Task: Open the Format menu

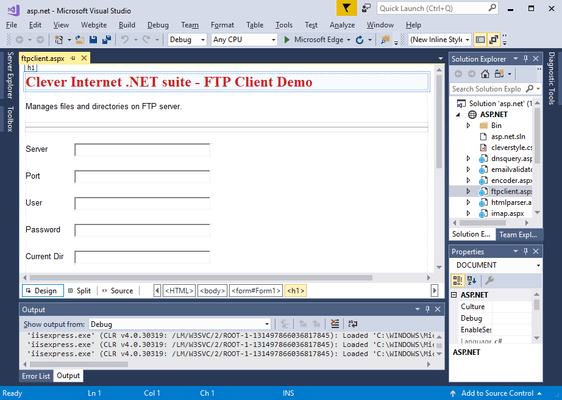Action: click(222, 25)
